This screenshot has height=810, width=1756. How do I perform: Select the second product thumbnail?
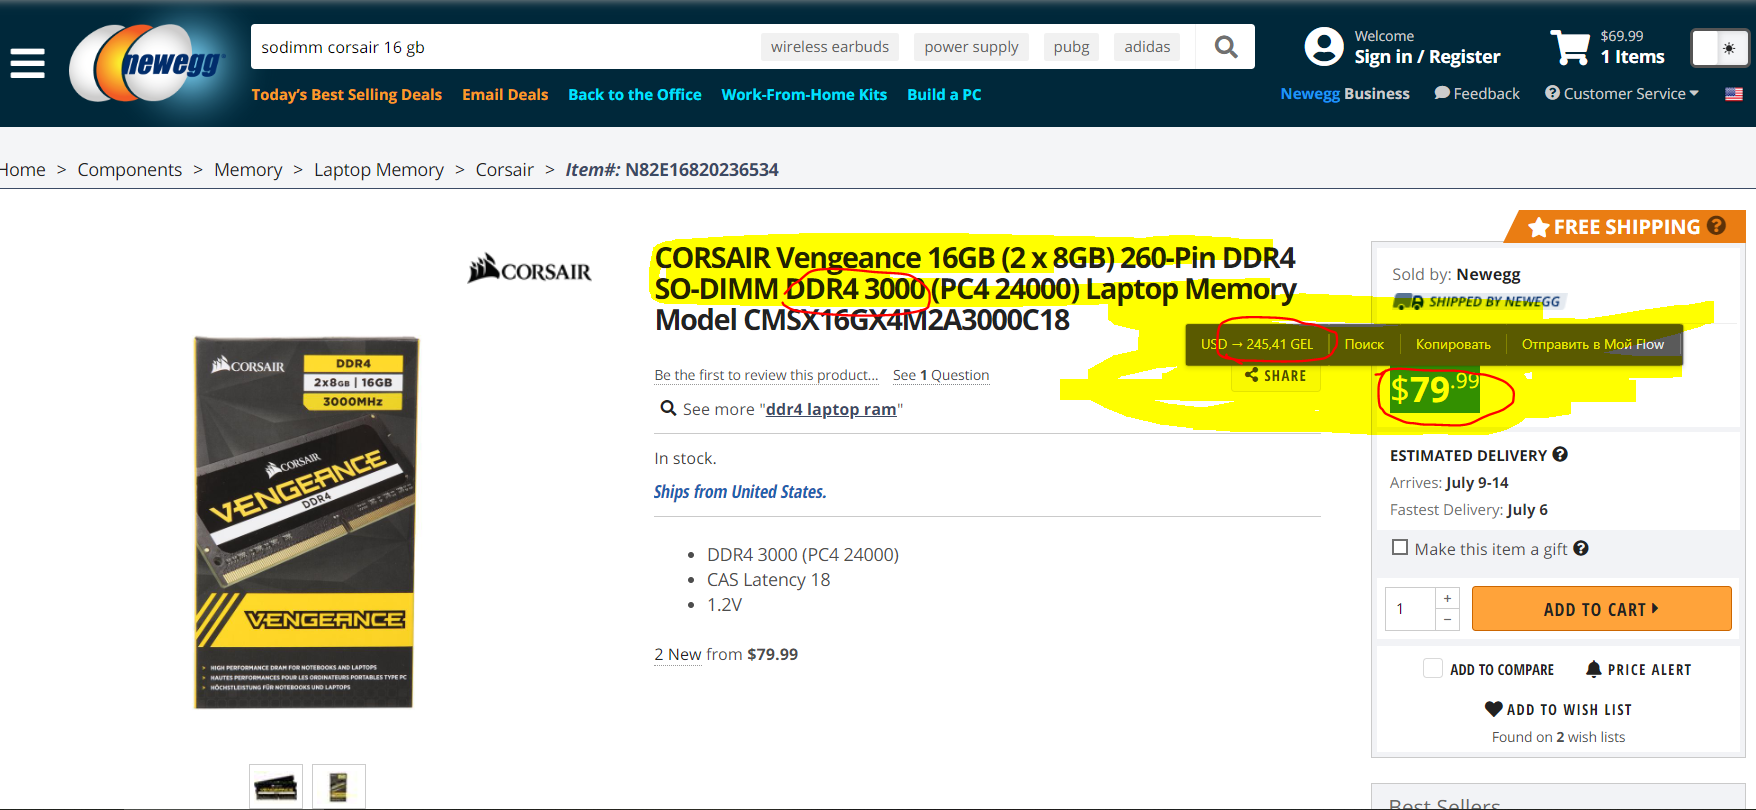(339, 787)
